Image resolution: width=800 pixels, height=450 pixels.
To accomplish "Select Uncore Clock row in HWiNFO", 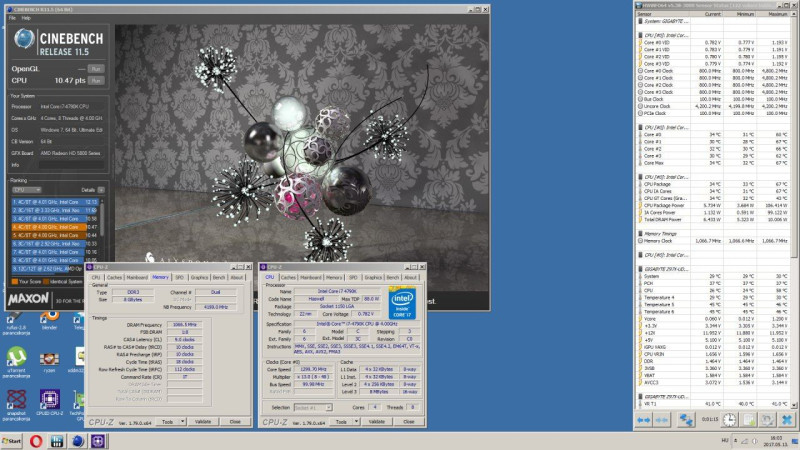I will pyautogui.click(x=713, y=107).
